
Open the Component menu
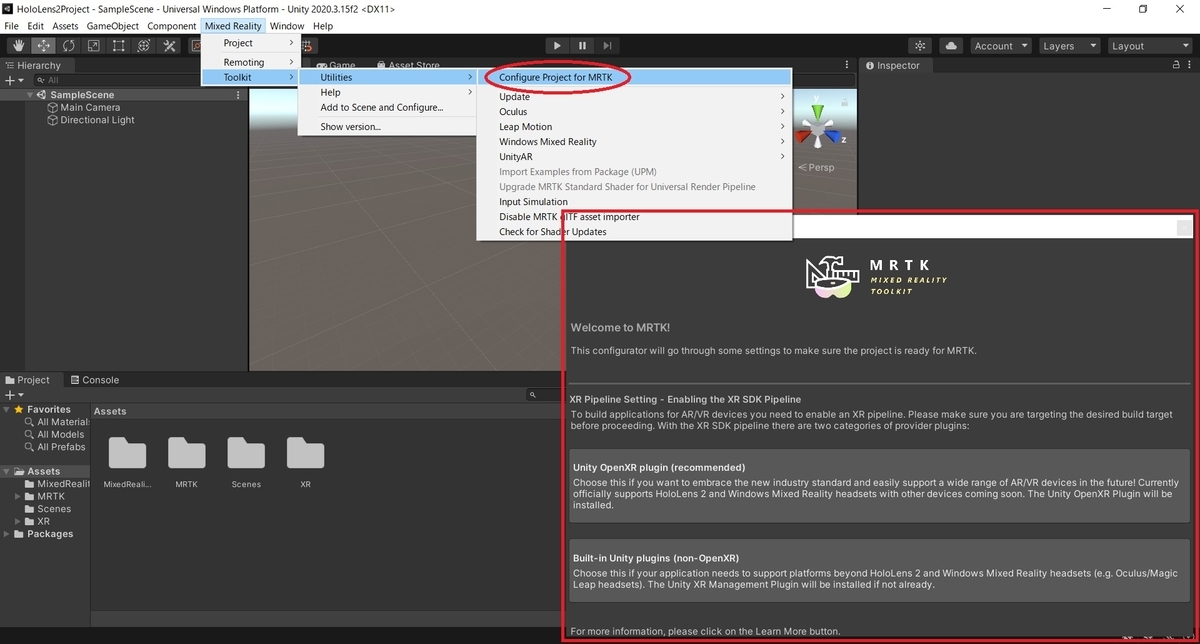pos(171,26)
